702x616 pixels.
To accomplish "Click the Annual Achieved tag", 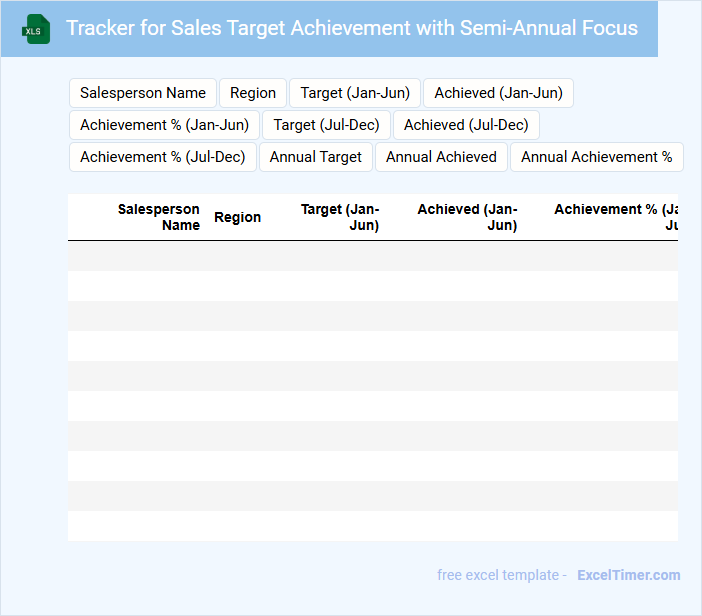I will tap(441, 157).
